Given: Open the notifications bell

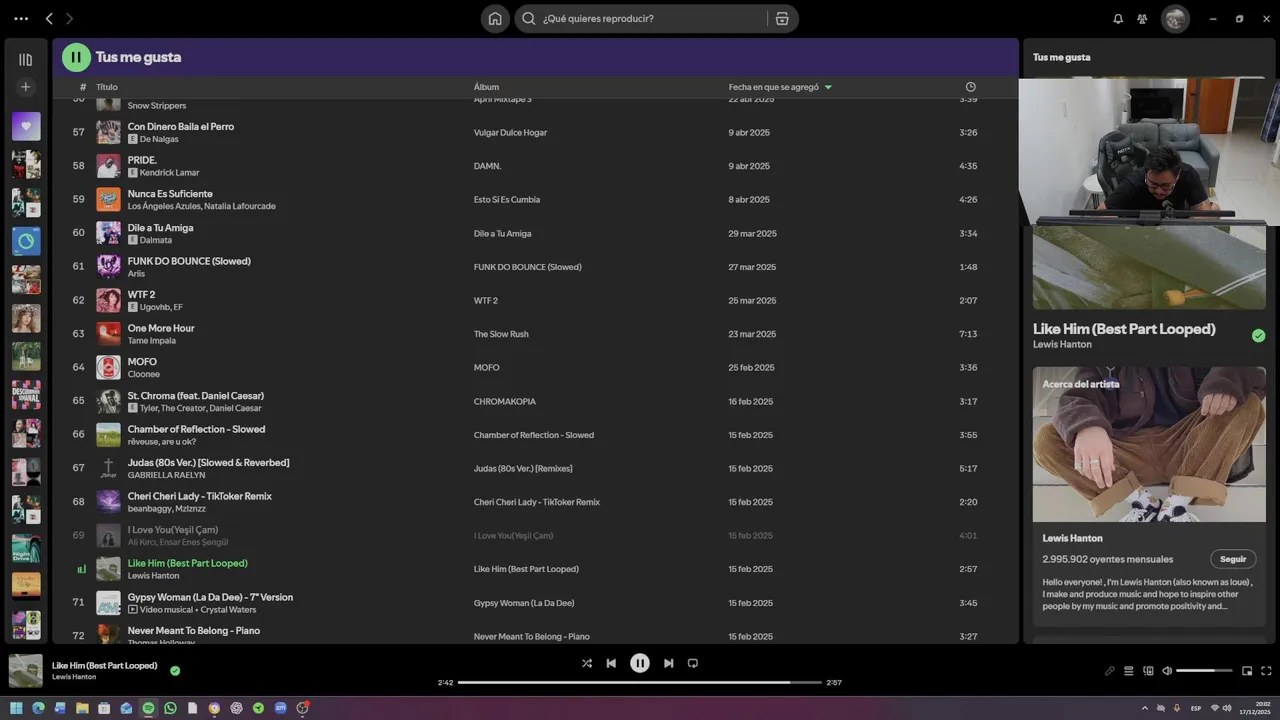Looking at the screenshot, I should (x=1118, y=19).
